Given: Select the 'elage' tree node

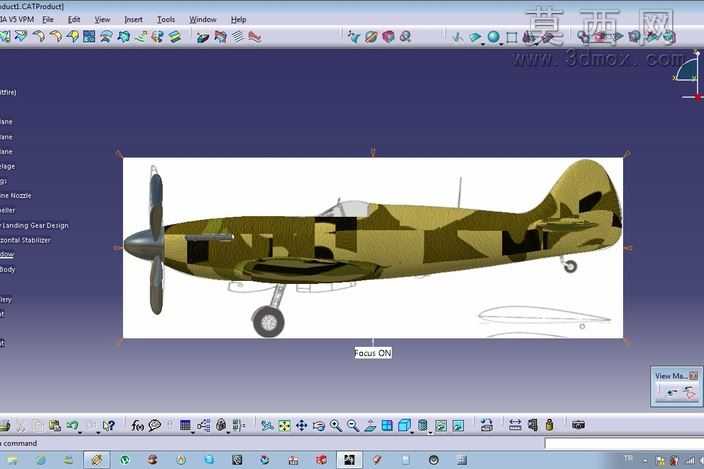Looking at the screenshot, I should tap(8, 166).
